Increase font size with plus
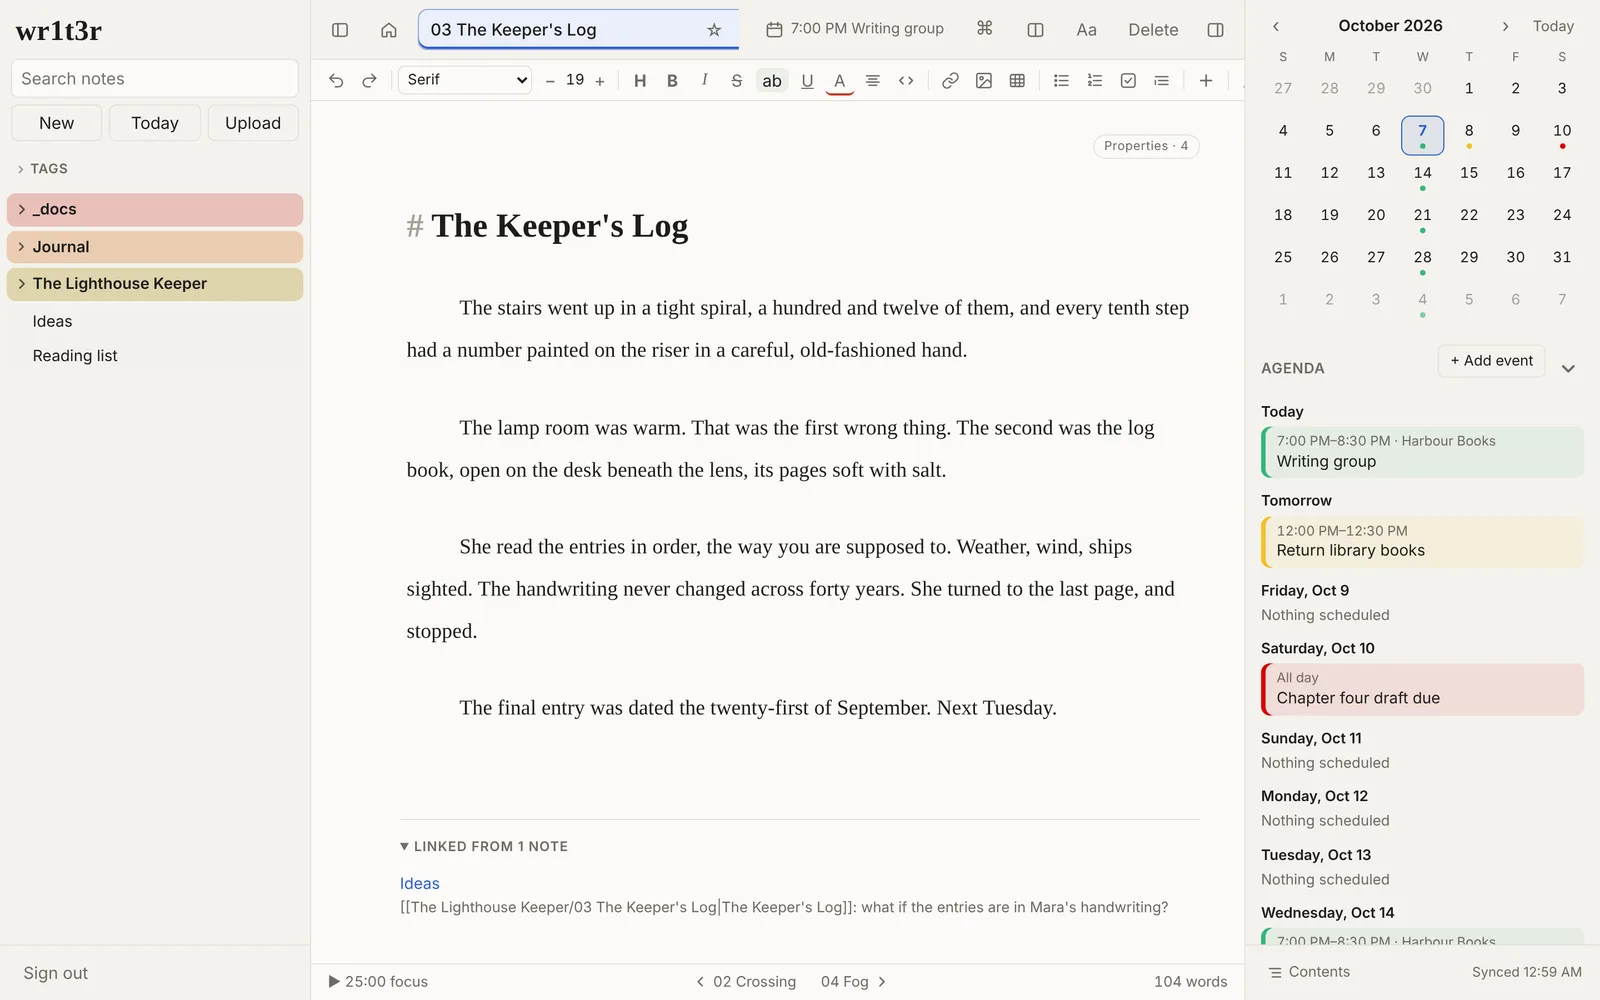This screenshot has height=1000, width=1600. tap(600, 81)
